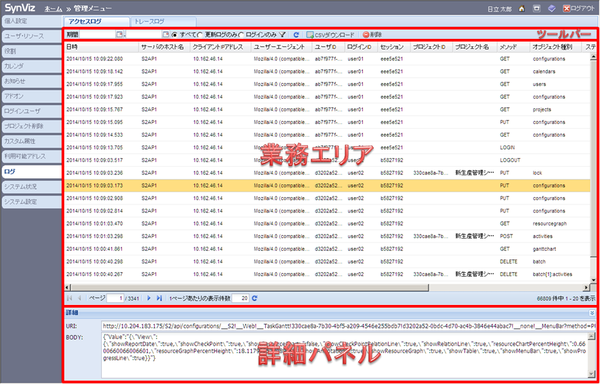Open システム設定 in sidebar menu

click(31, 202)
